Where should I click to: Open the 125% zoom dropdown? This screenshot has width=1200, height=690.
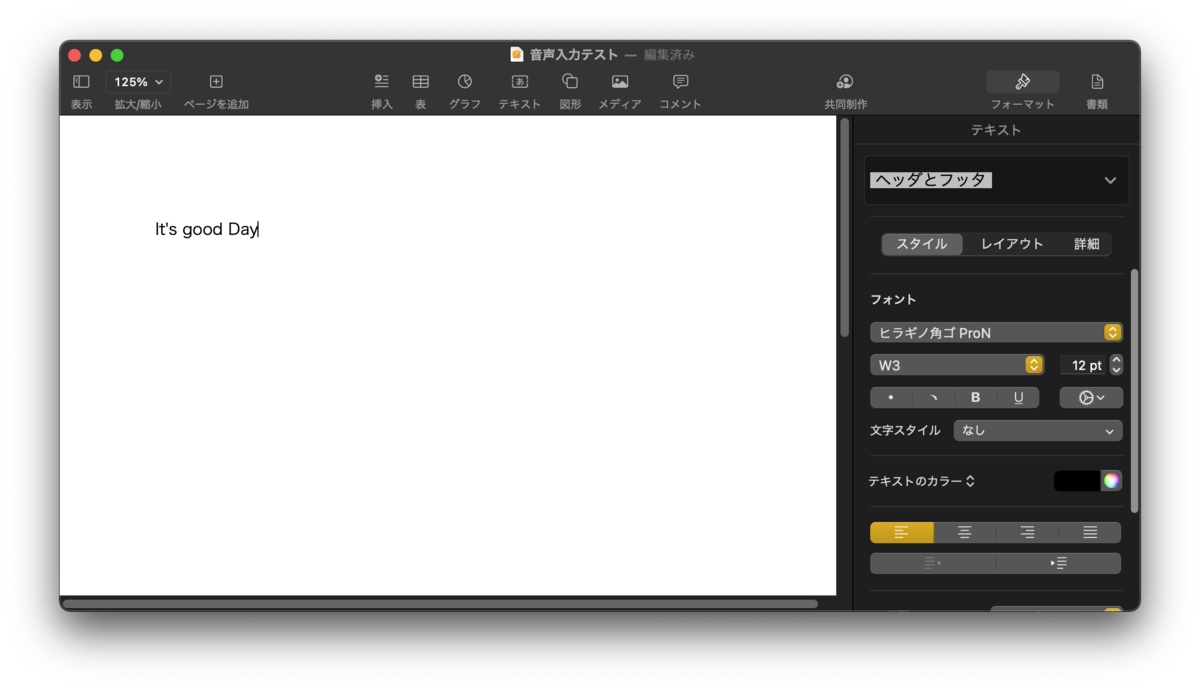pos(138,82)
